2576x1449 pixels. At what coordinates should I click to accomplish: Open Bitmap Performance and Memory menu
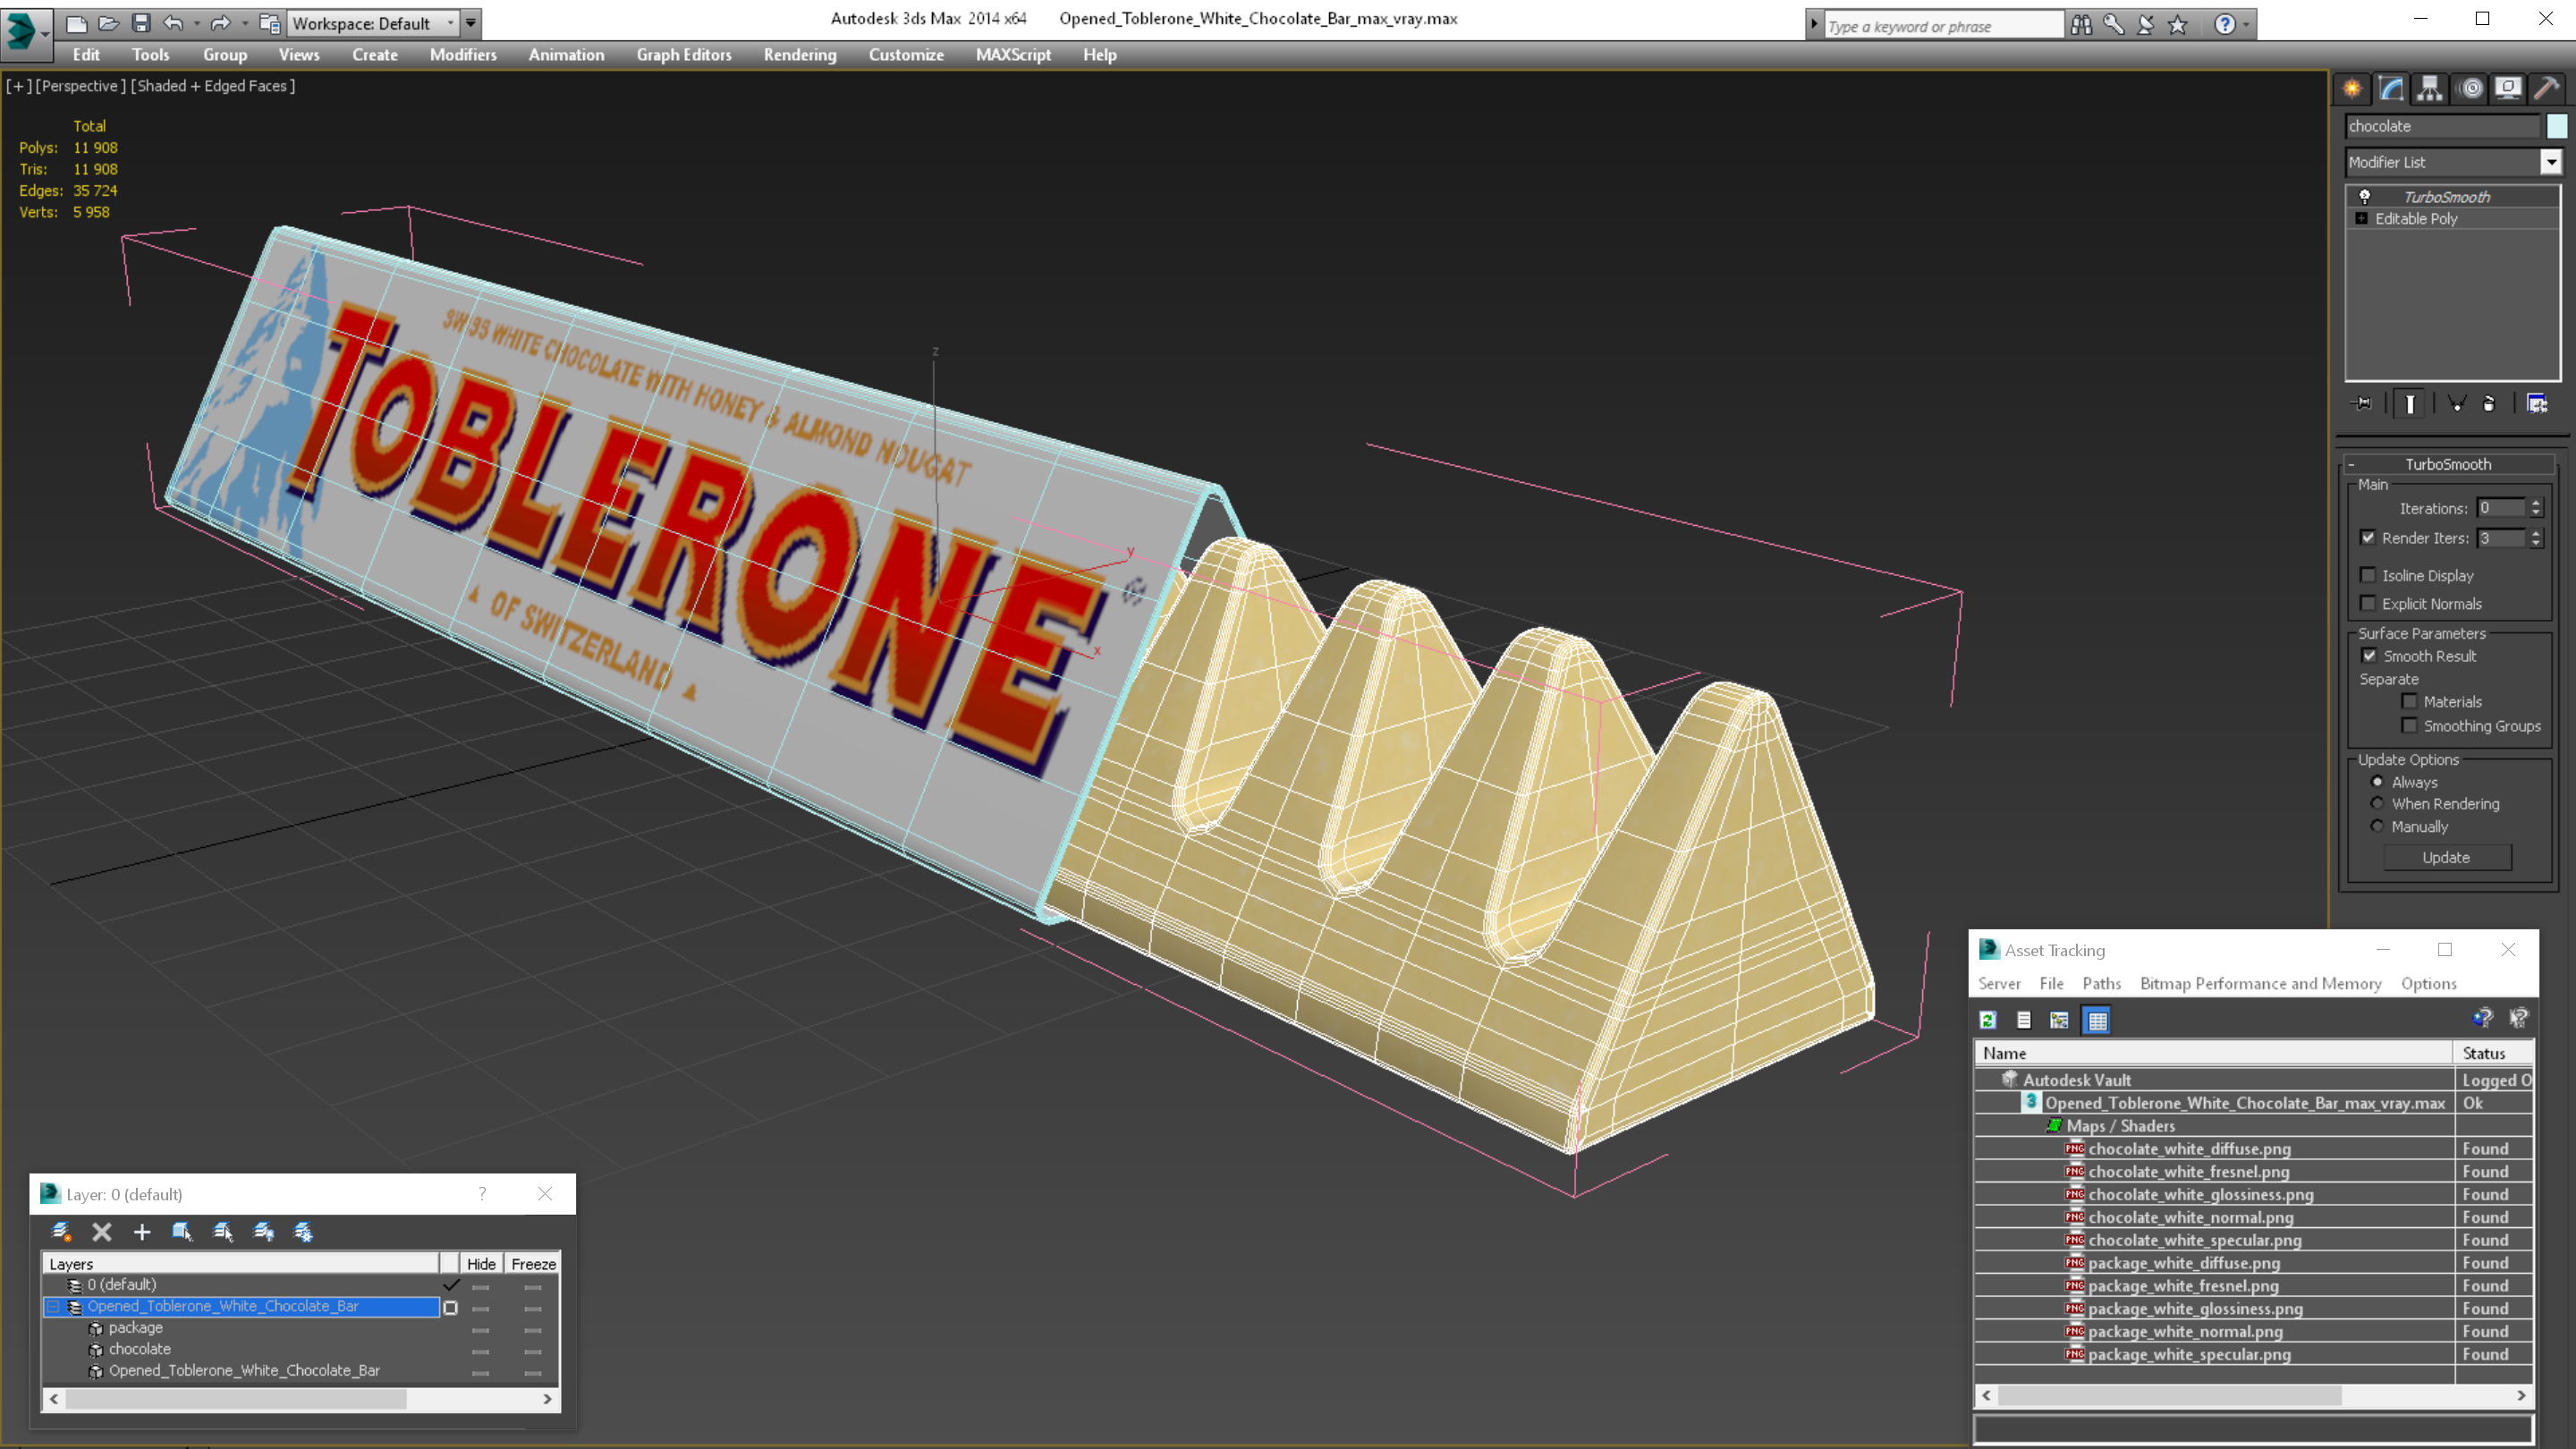pos(2260,984)
